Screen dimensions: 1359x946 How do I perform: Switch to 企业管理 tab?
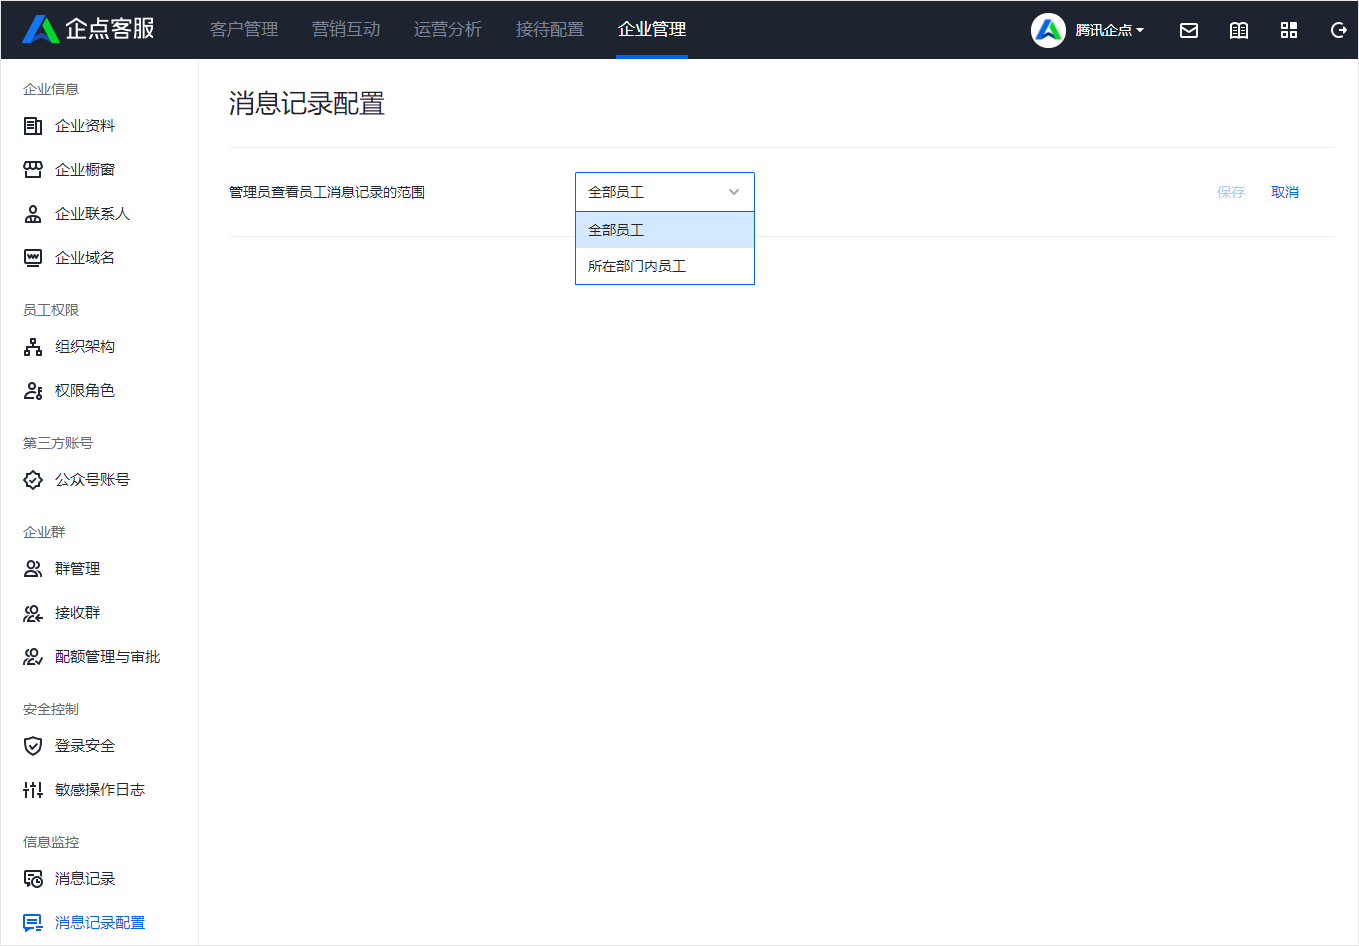(x=652, y=29)
